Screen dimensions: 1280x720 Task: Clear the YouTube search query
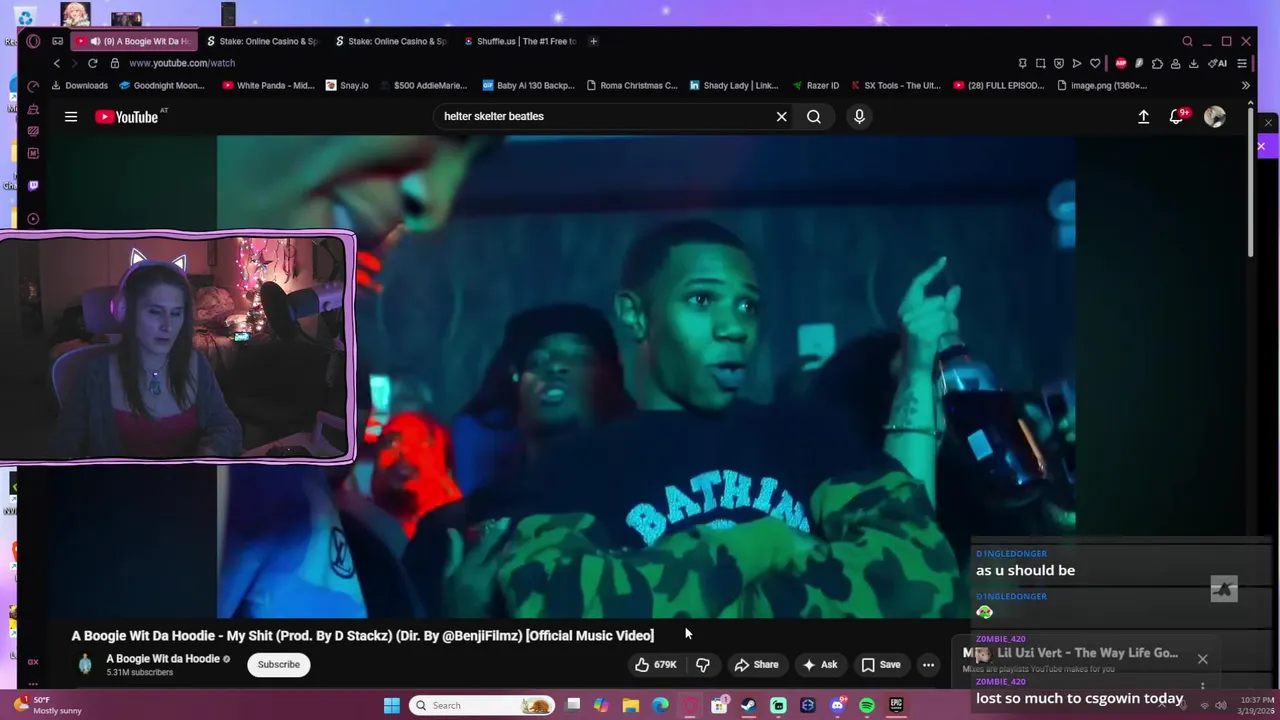coord(782,117)
